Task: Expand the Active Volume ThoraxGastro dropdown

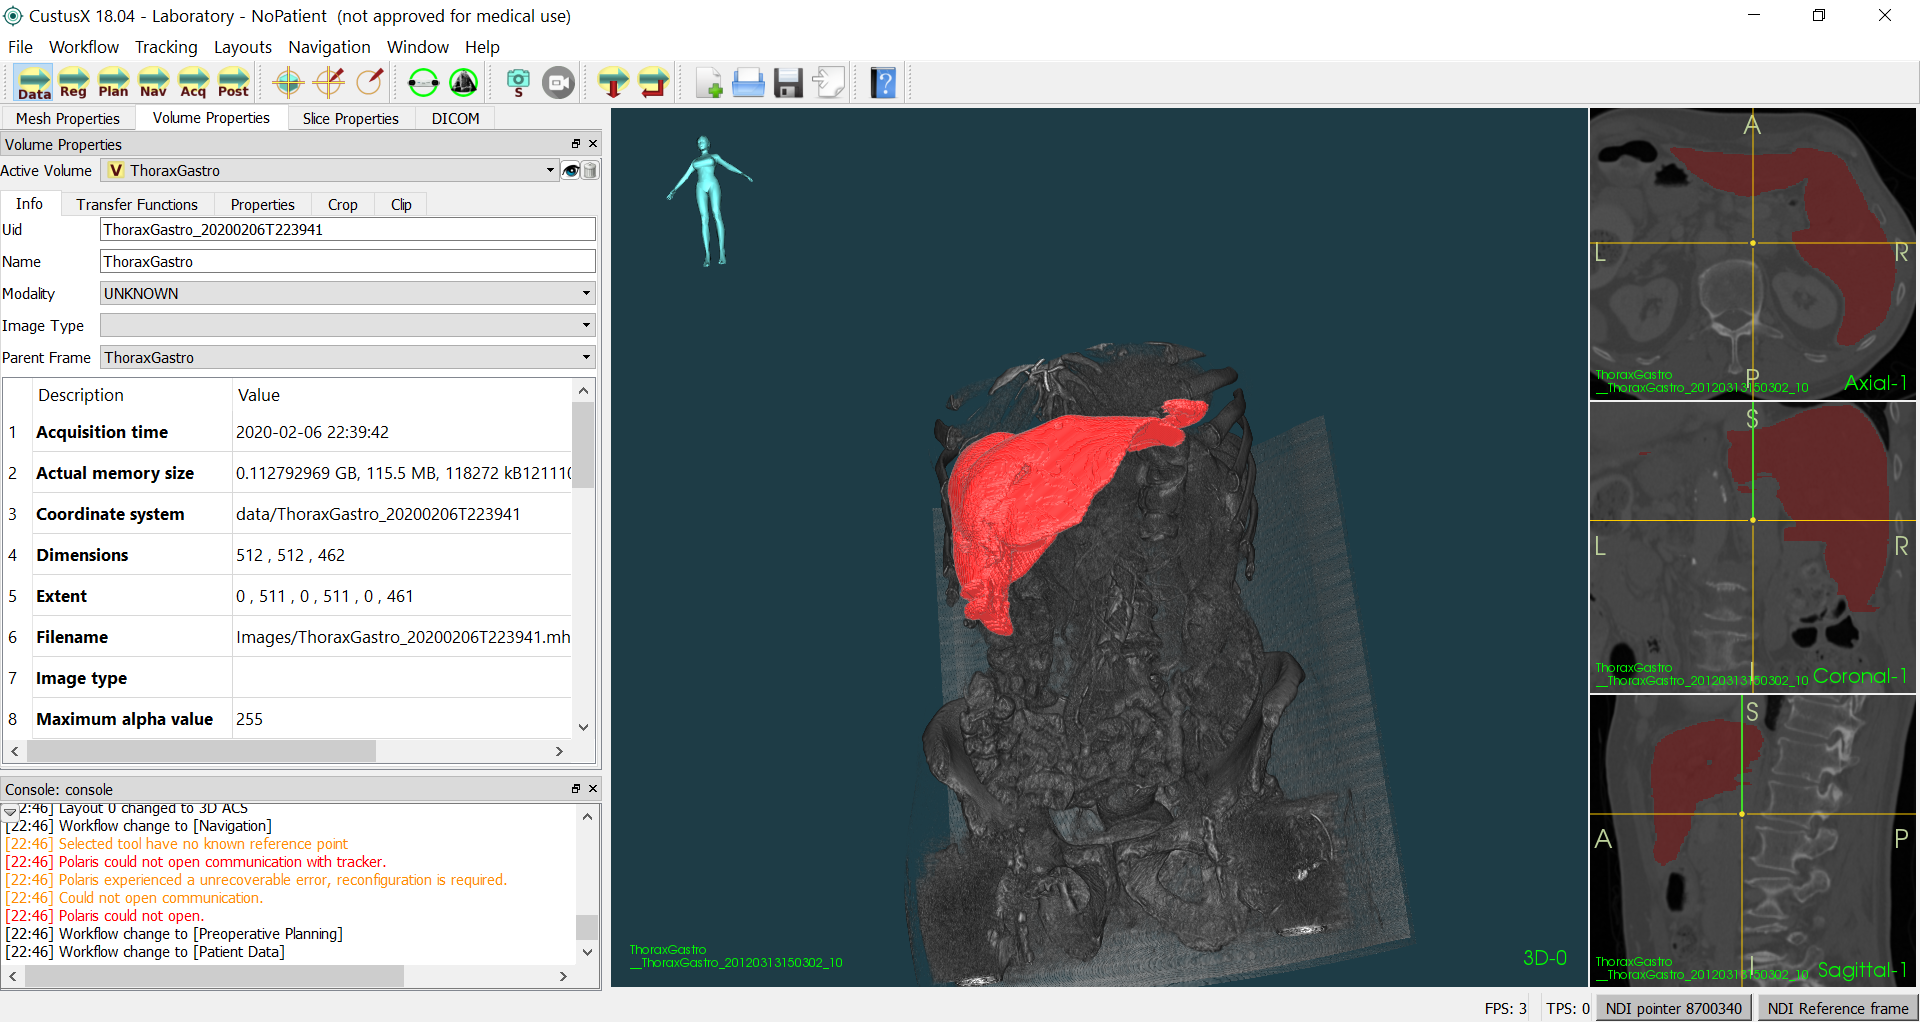Action: [x=329, y=171]
